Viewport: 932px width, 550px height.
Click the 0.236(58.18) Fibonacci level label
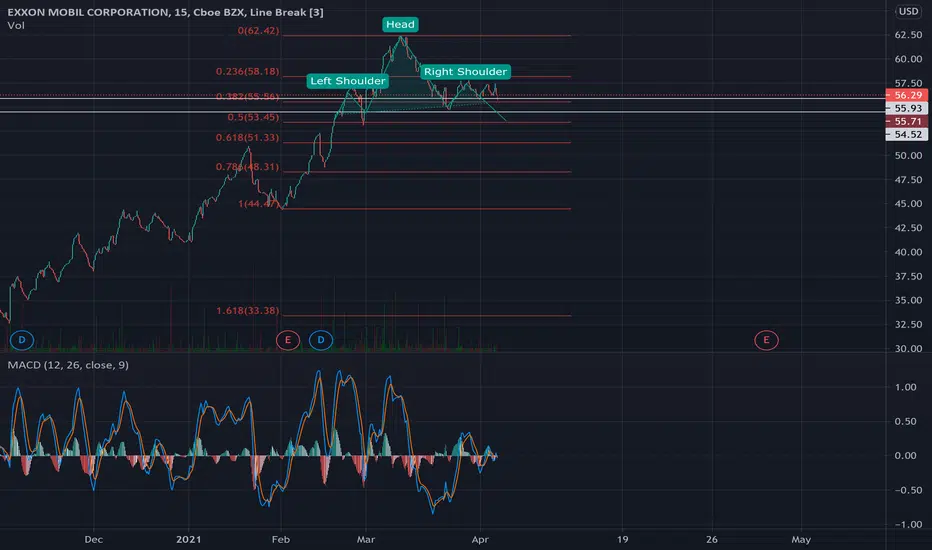pos(247,71)
